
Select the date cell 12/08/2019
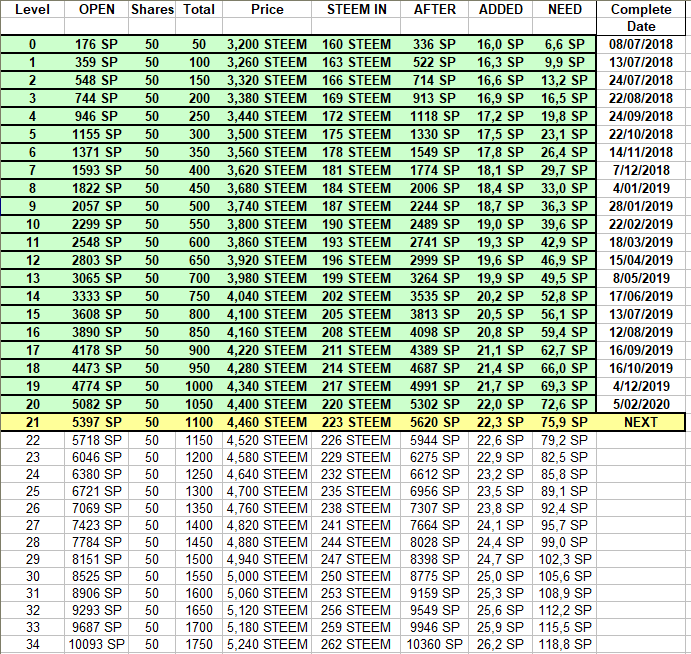tap(641, 333)
